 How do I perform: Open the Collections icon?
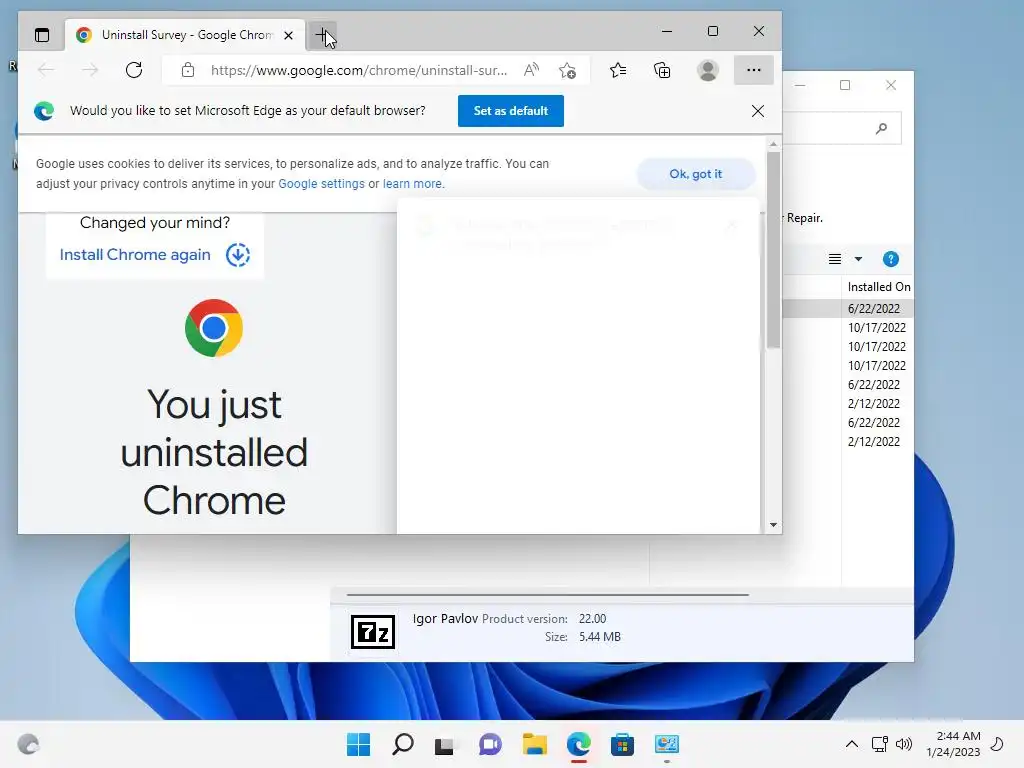pyautogui.click(x=662, y=70)
